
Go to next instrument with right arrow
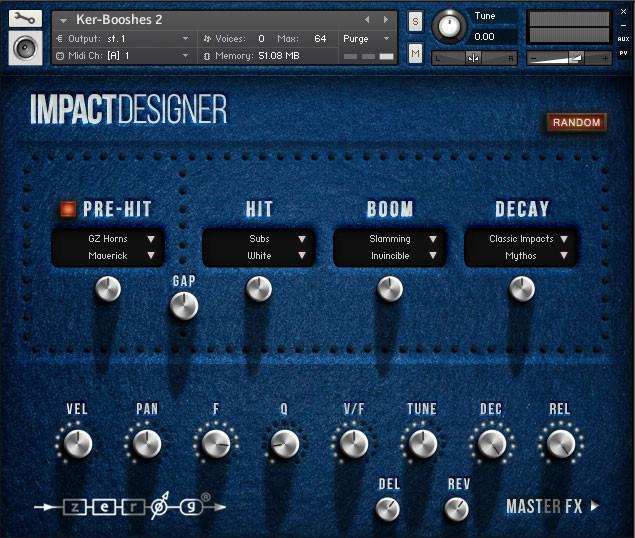(x=386, y=19)
